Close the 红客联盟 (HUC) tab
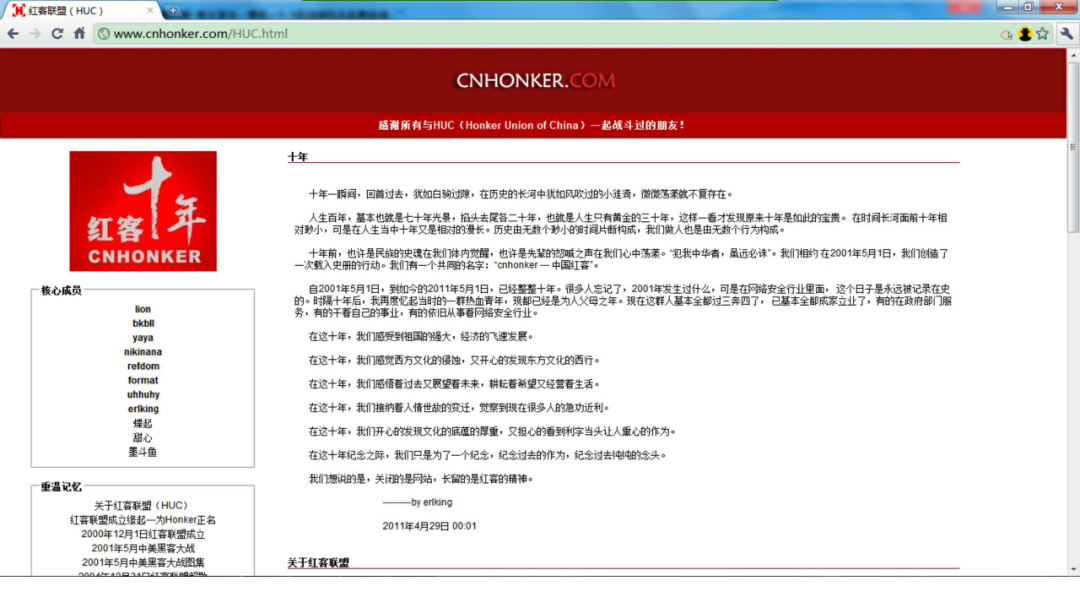This screenshot has width=1080, height=608. point(151,11)
